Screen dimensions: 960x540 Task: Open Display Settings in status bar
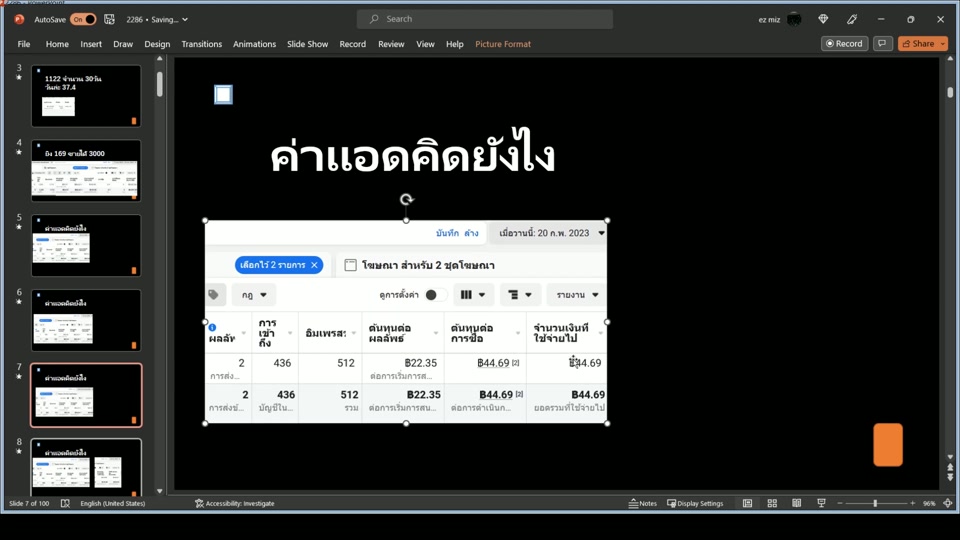tap(695, 503)
